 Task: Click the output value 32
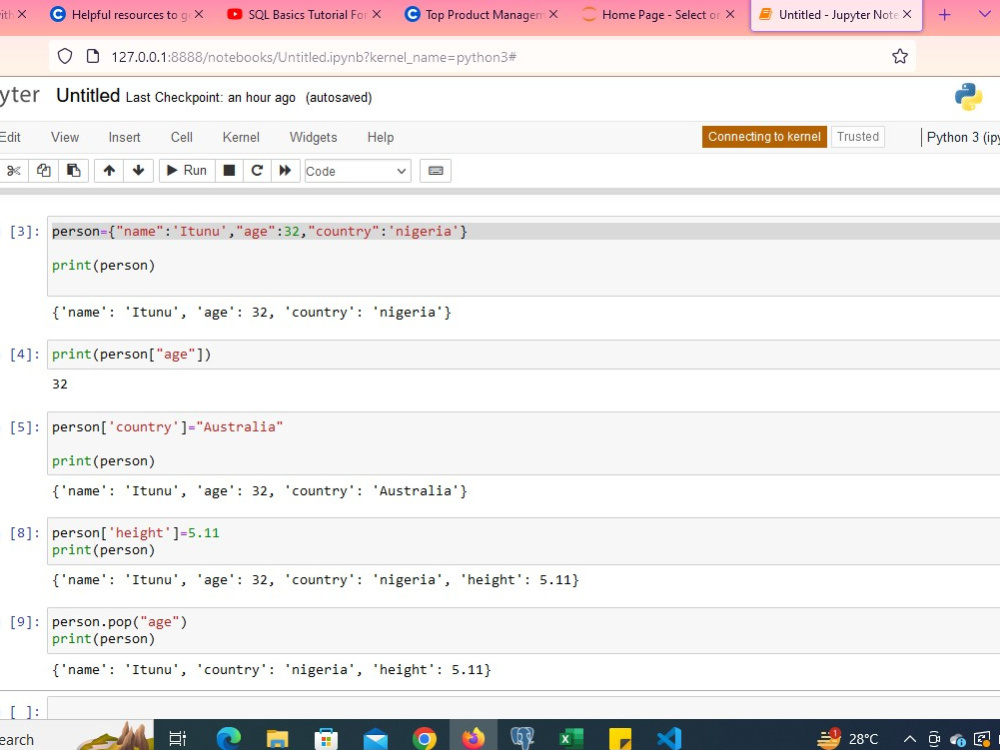coord(60,384)
